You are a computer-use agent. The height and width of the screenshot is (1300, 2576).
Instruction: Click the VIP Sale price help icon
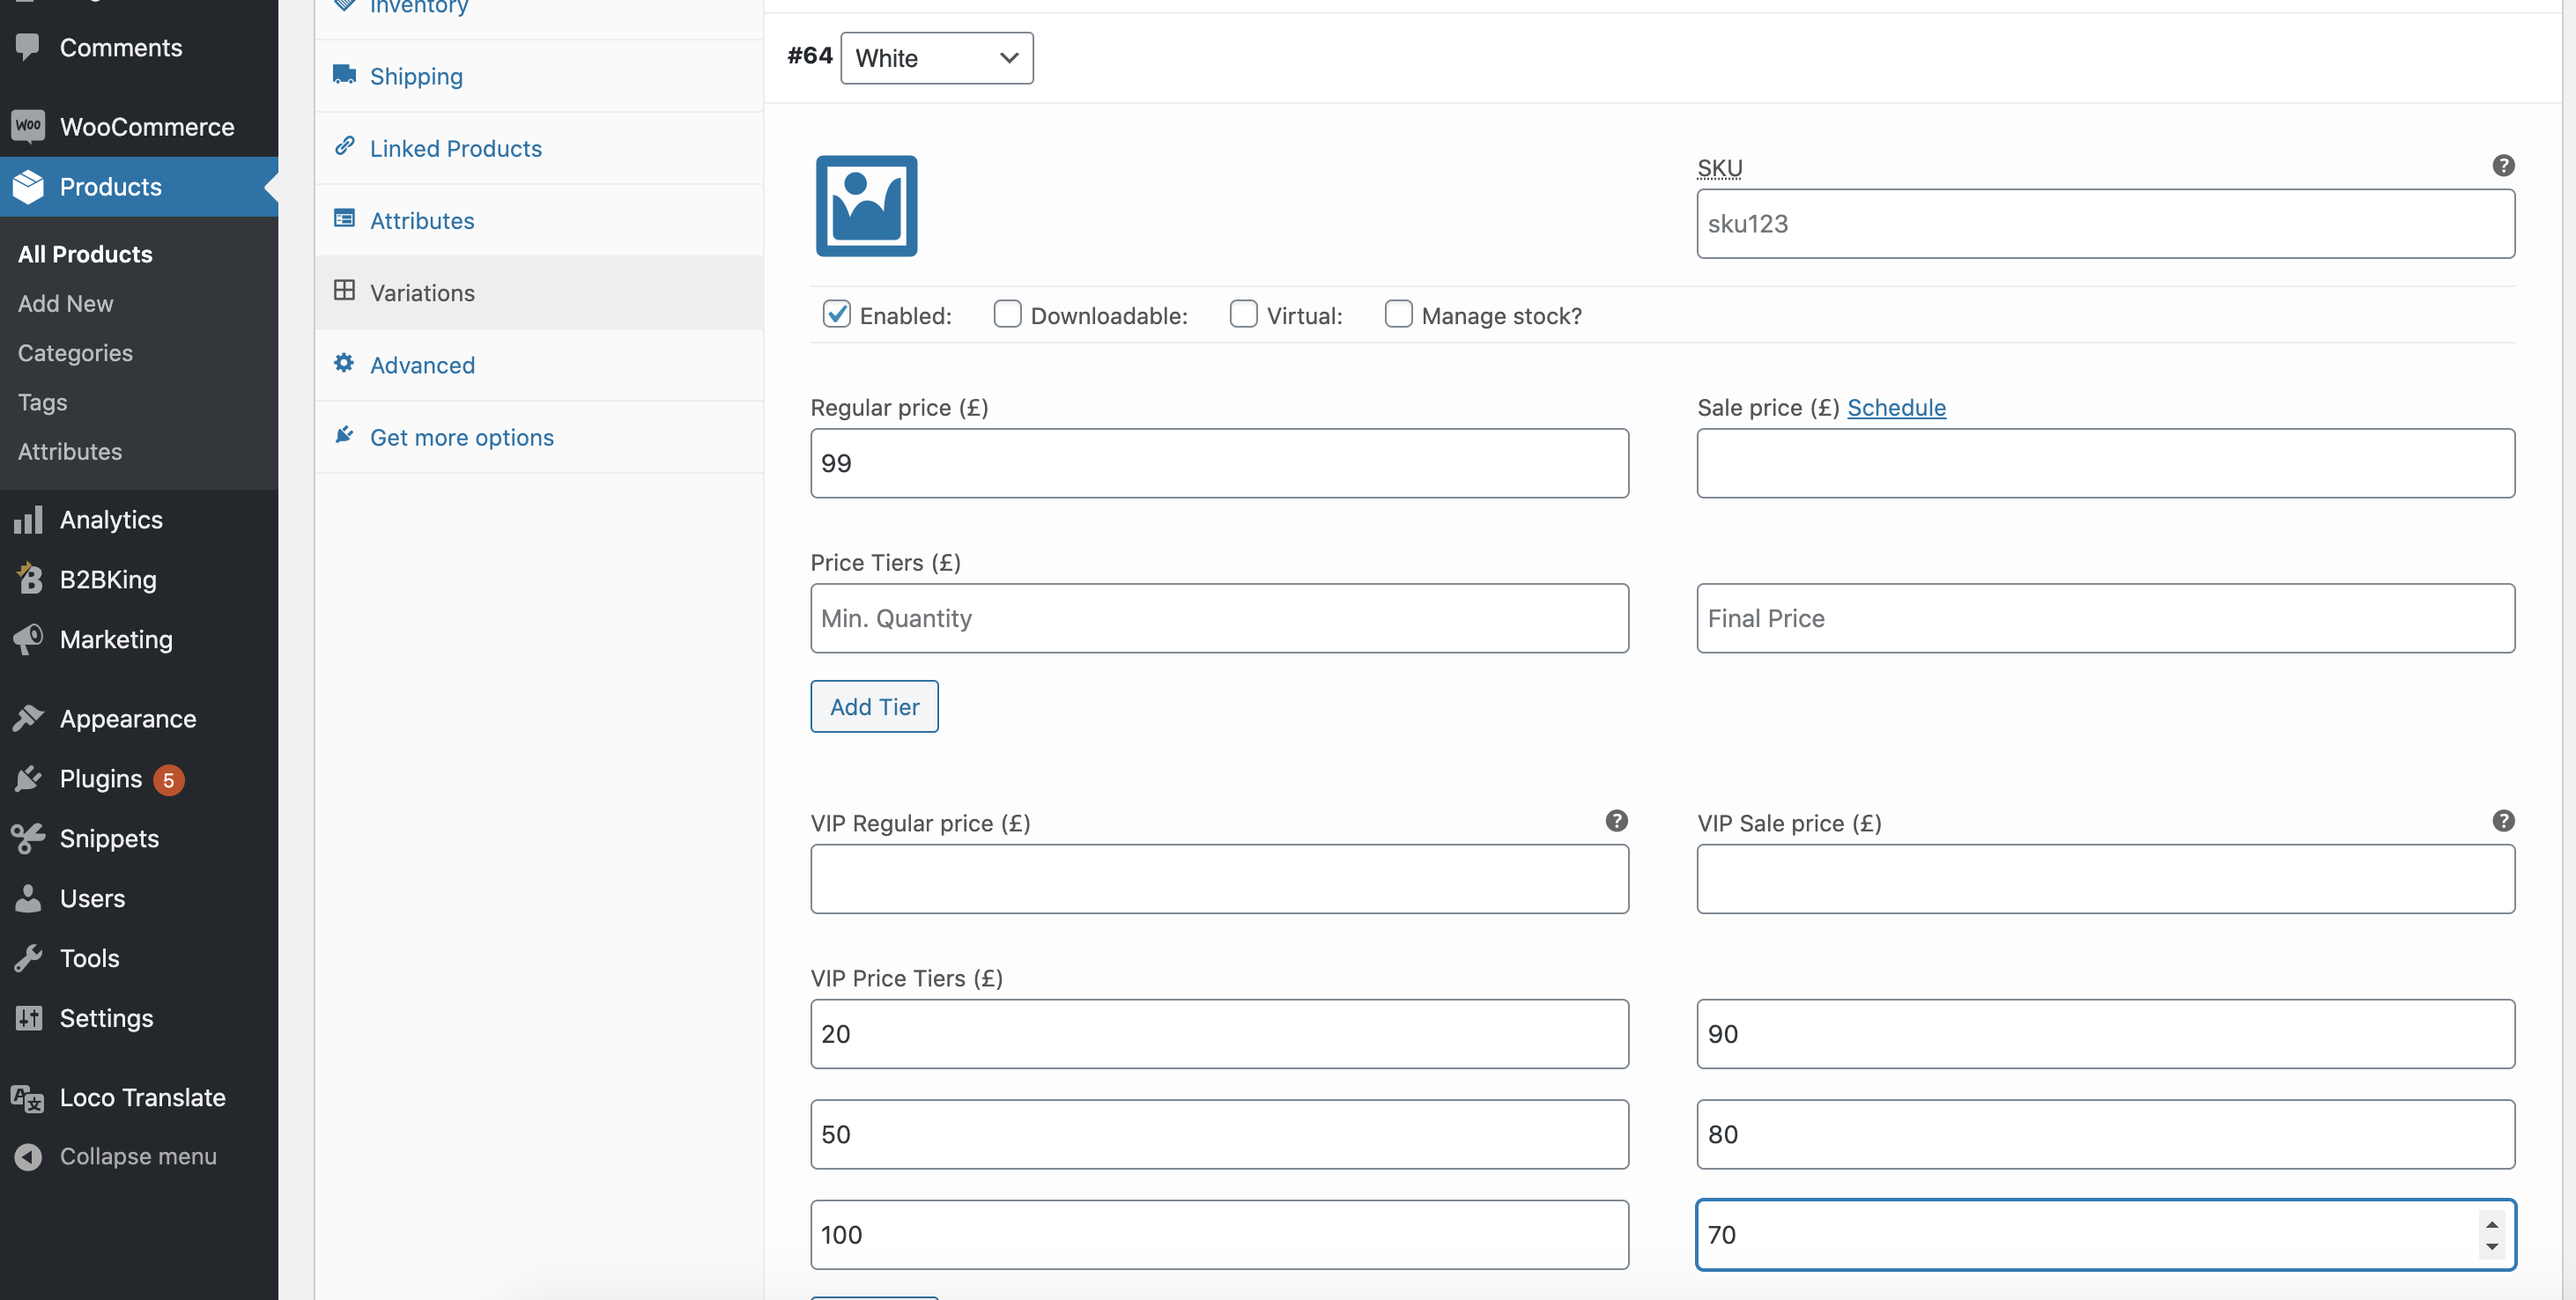2503,820
